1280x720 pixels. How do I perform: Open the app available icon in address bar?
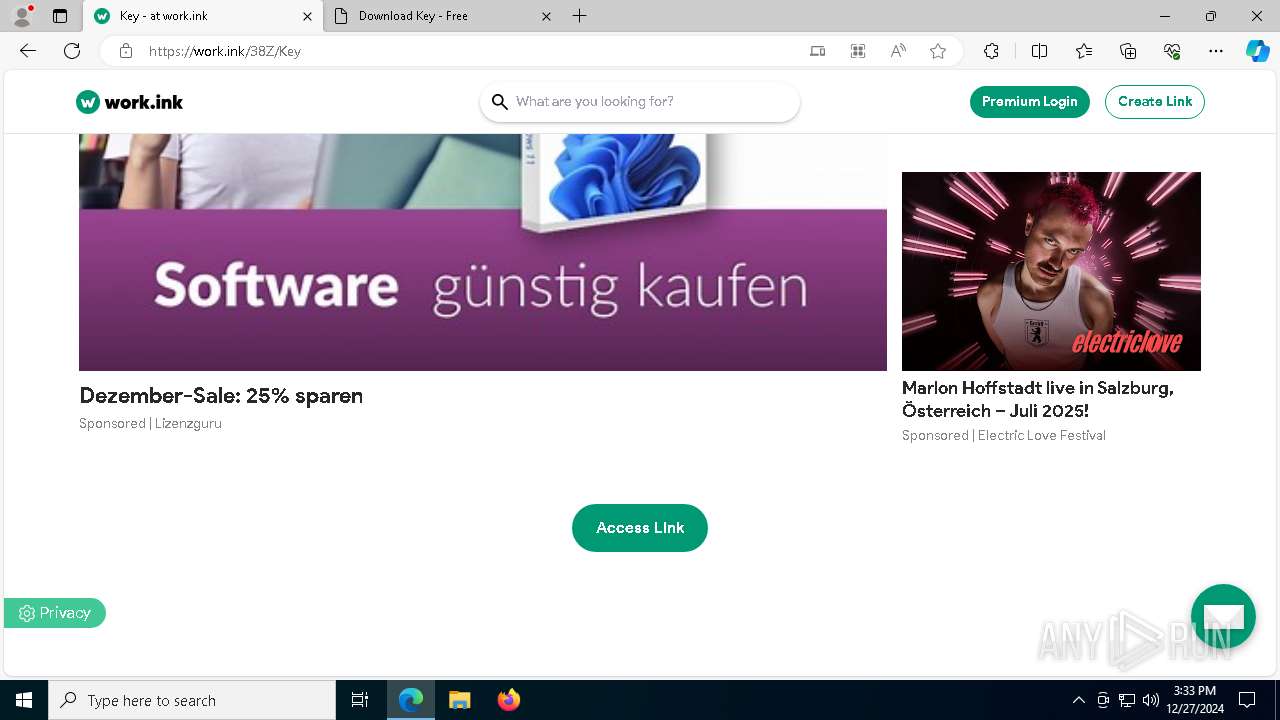(x=818, y=51)
